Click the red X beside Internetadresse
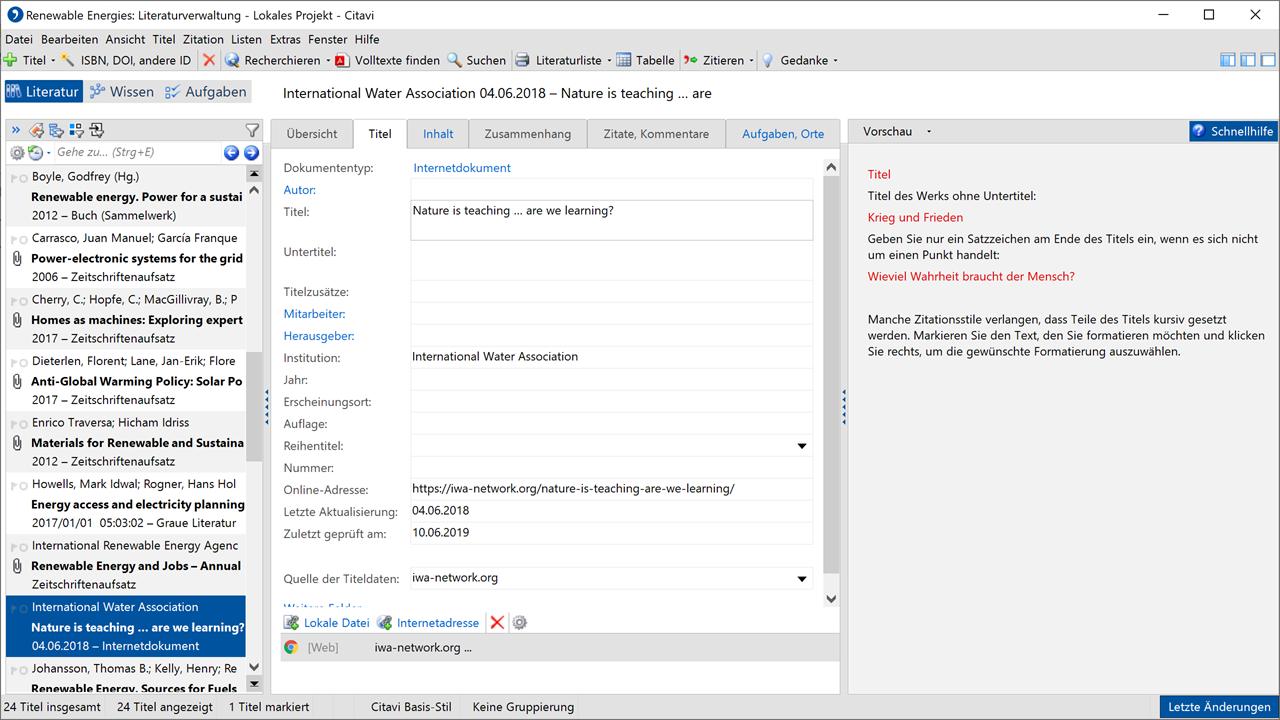The width and height of the screenshot is (1280, 720). pyautogui.click(x=497, y=622)
